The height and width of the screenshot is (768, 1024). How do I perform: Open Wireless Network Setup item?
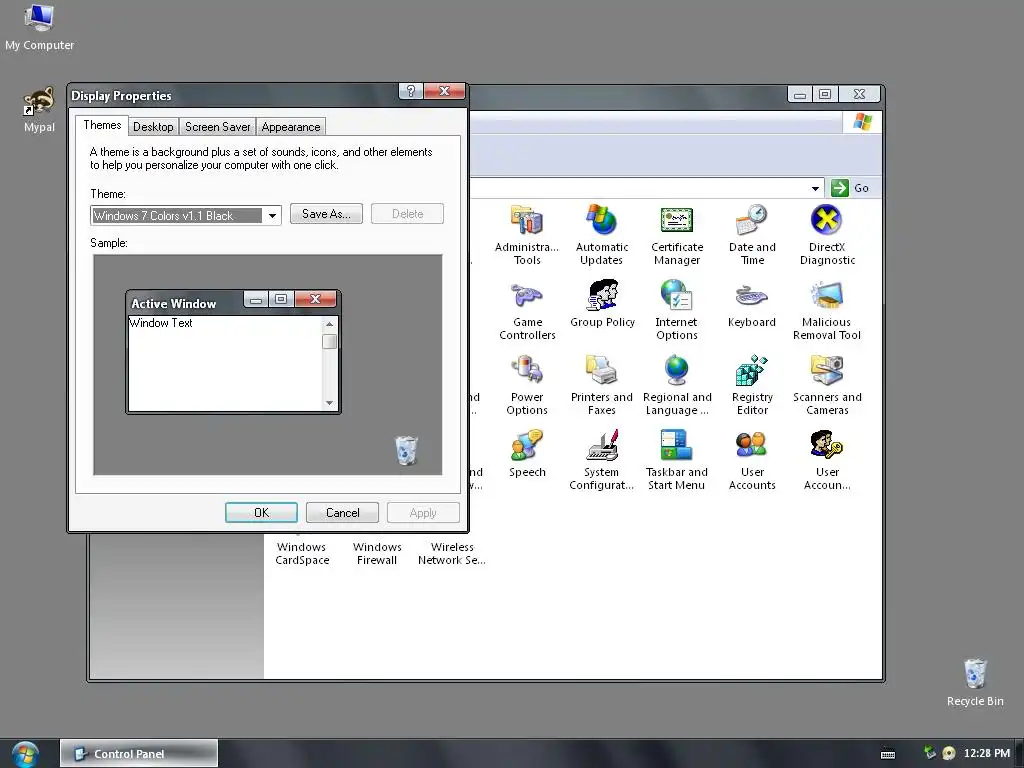[451, 553]
